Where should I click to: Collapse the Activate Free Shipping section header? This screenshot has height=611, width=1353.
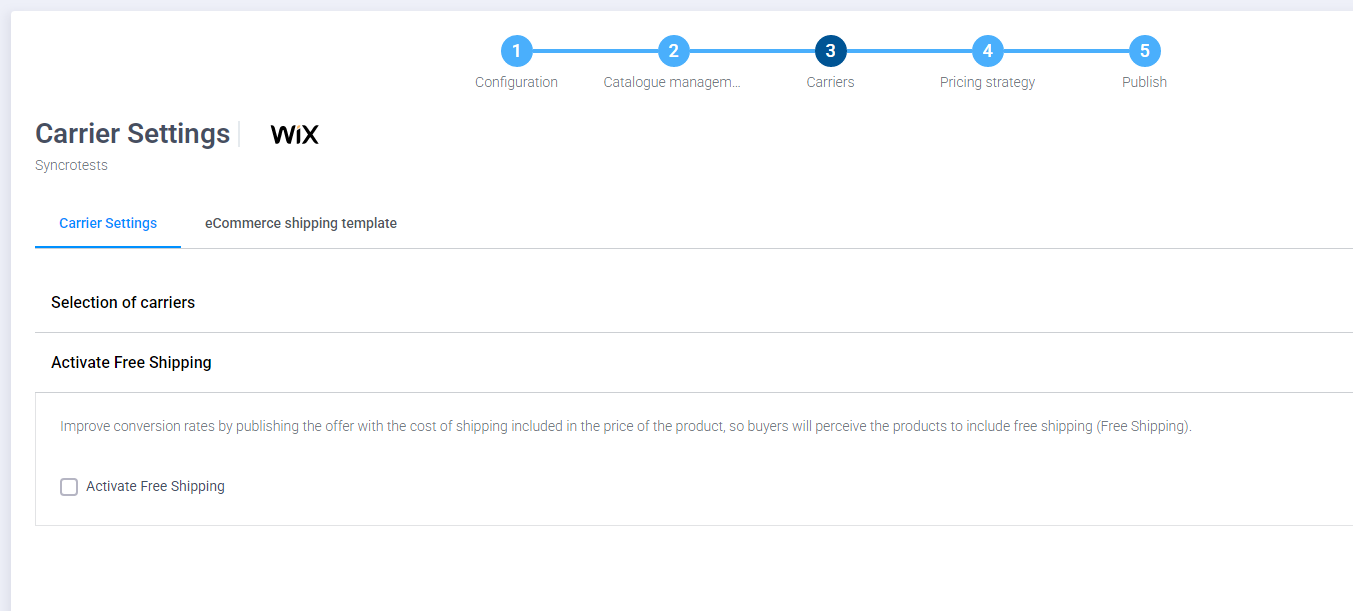click(131, 362)
